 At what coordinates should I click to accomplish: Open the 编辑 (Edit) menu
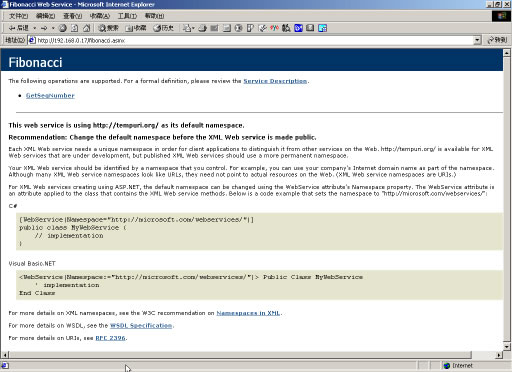(x=45, y=16)
